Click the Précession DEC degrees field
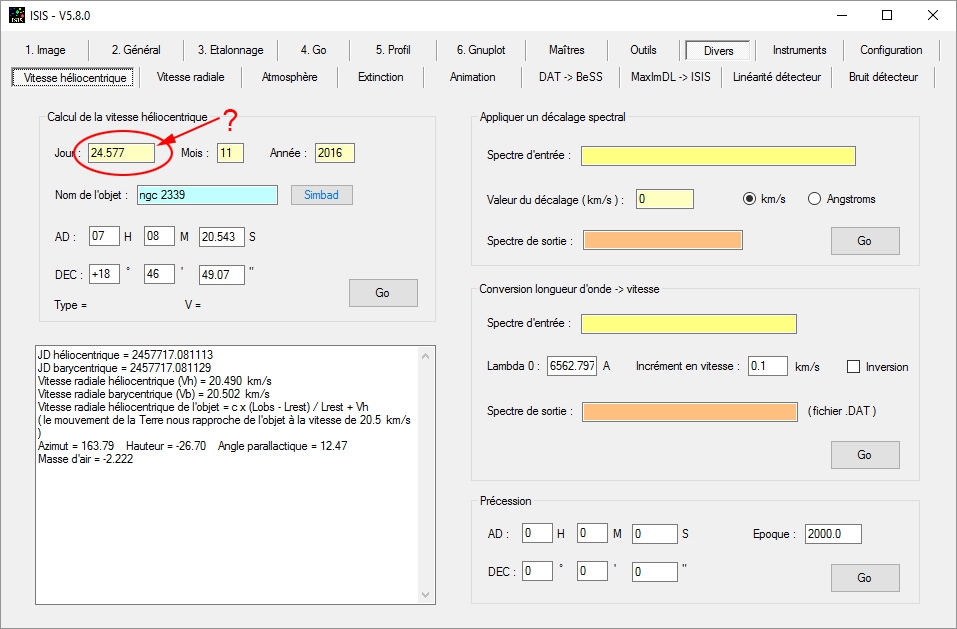957x629 pixels. [537, 571]
